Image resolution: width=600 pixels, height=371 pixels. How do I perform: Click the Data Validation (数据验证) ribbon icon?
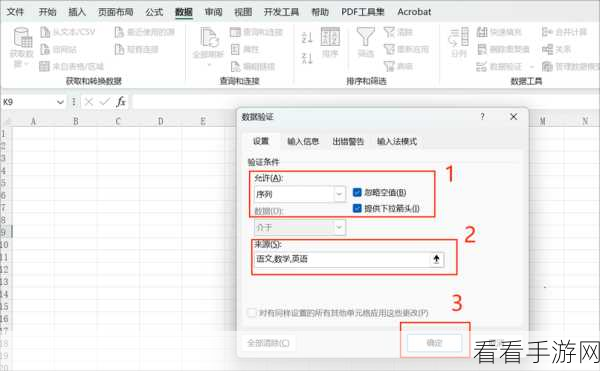(481, 67)
